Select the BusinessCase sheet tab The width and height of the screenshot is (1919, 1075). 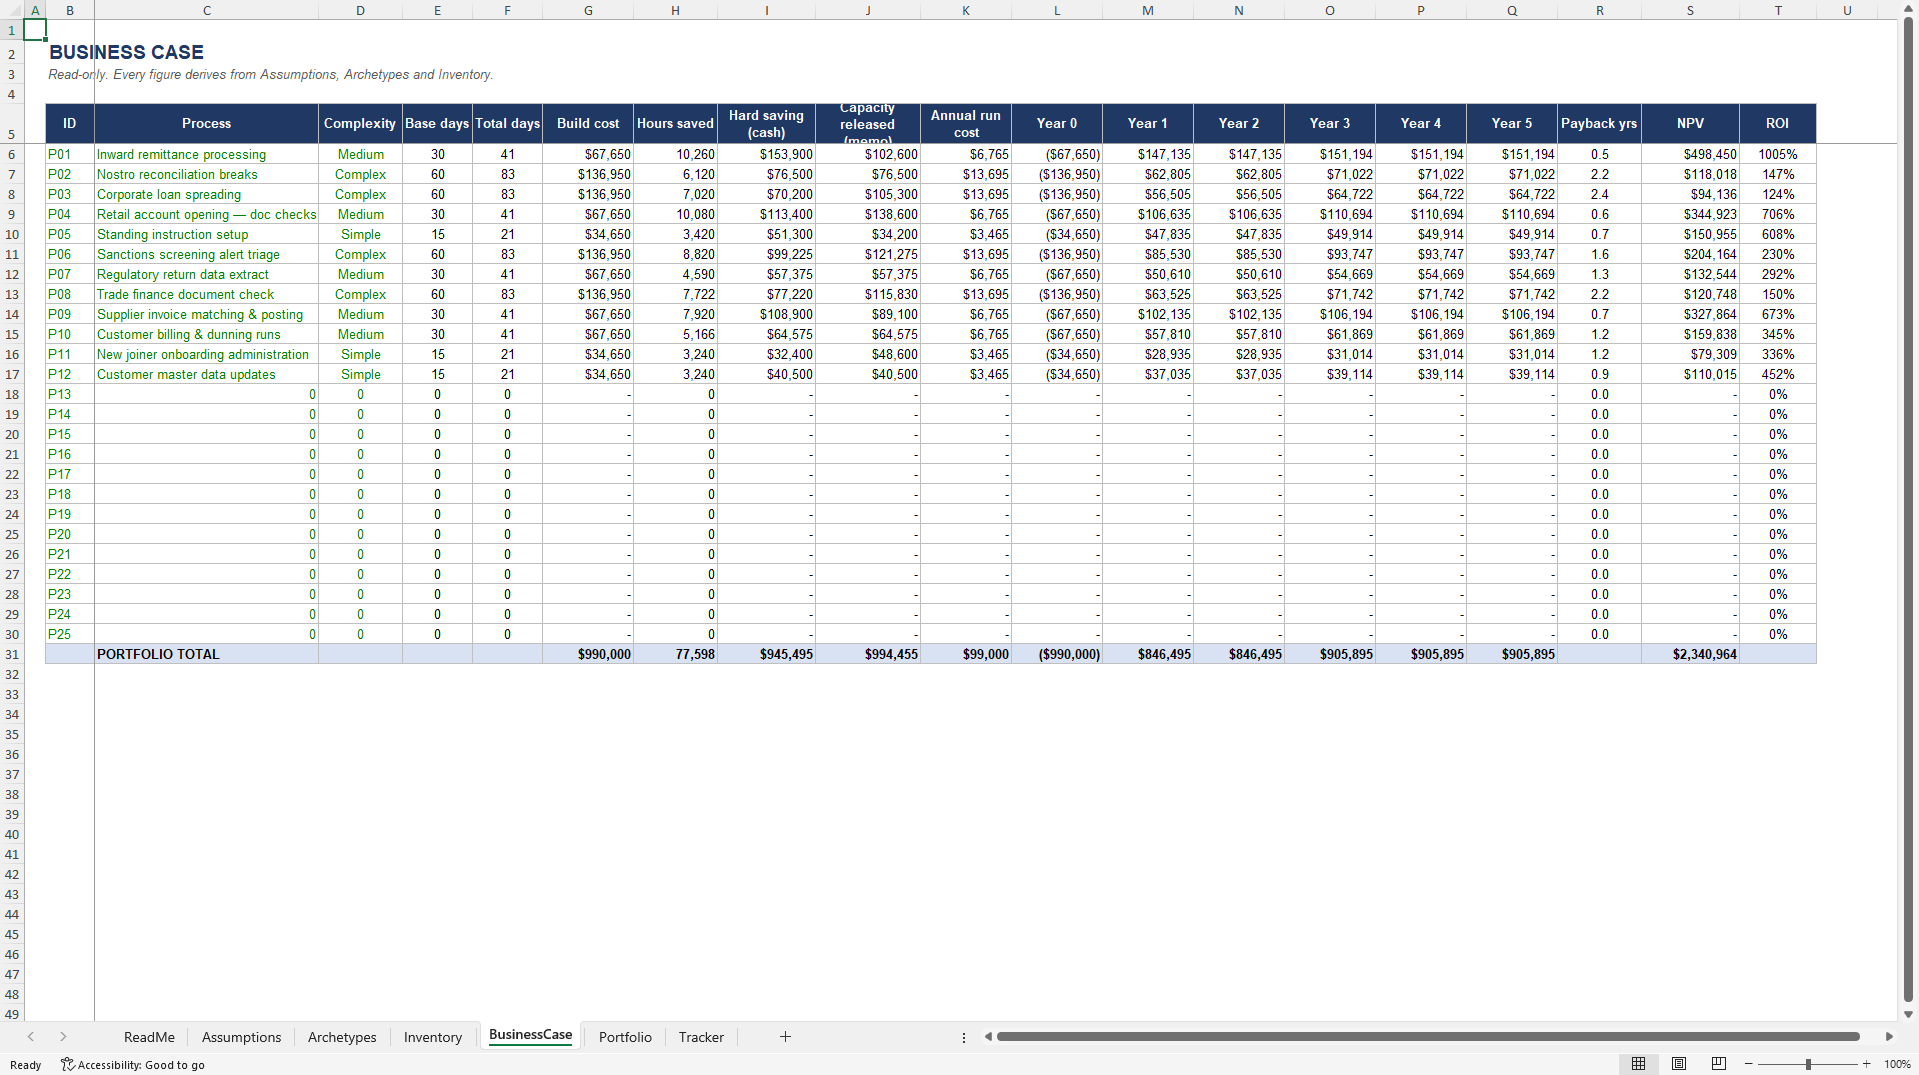530,1035
